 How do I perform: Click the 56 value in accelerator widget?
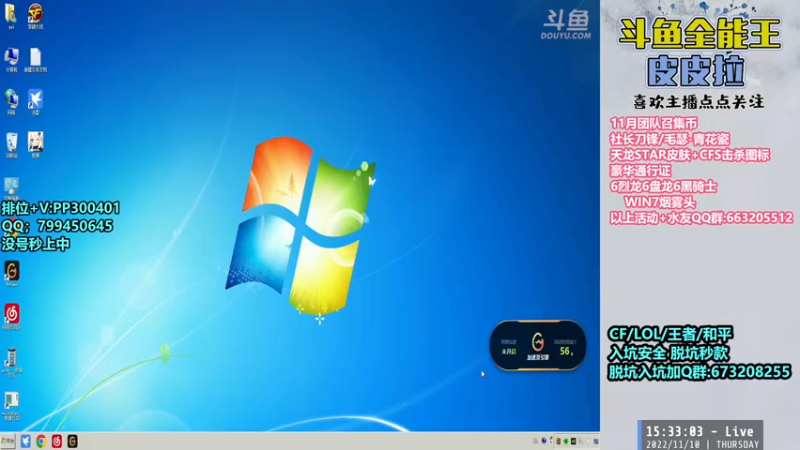tap(566, 351)
